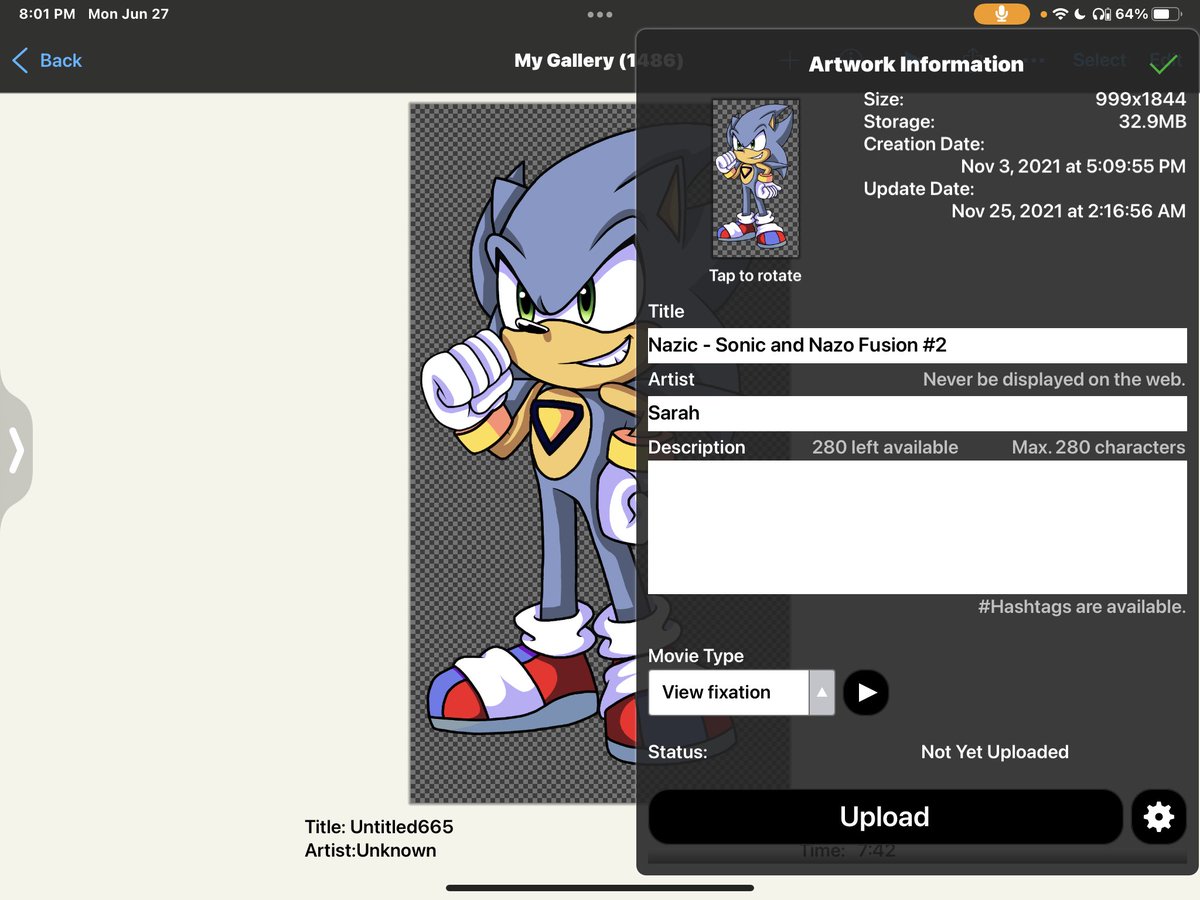
Task: Click '#Hashtags are available.' note
Action: click(1082, 607)
